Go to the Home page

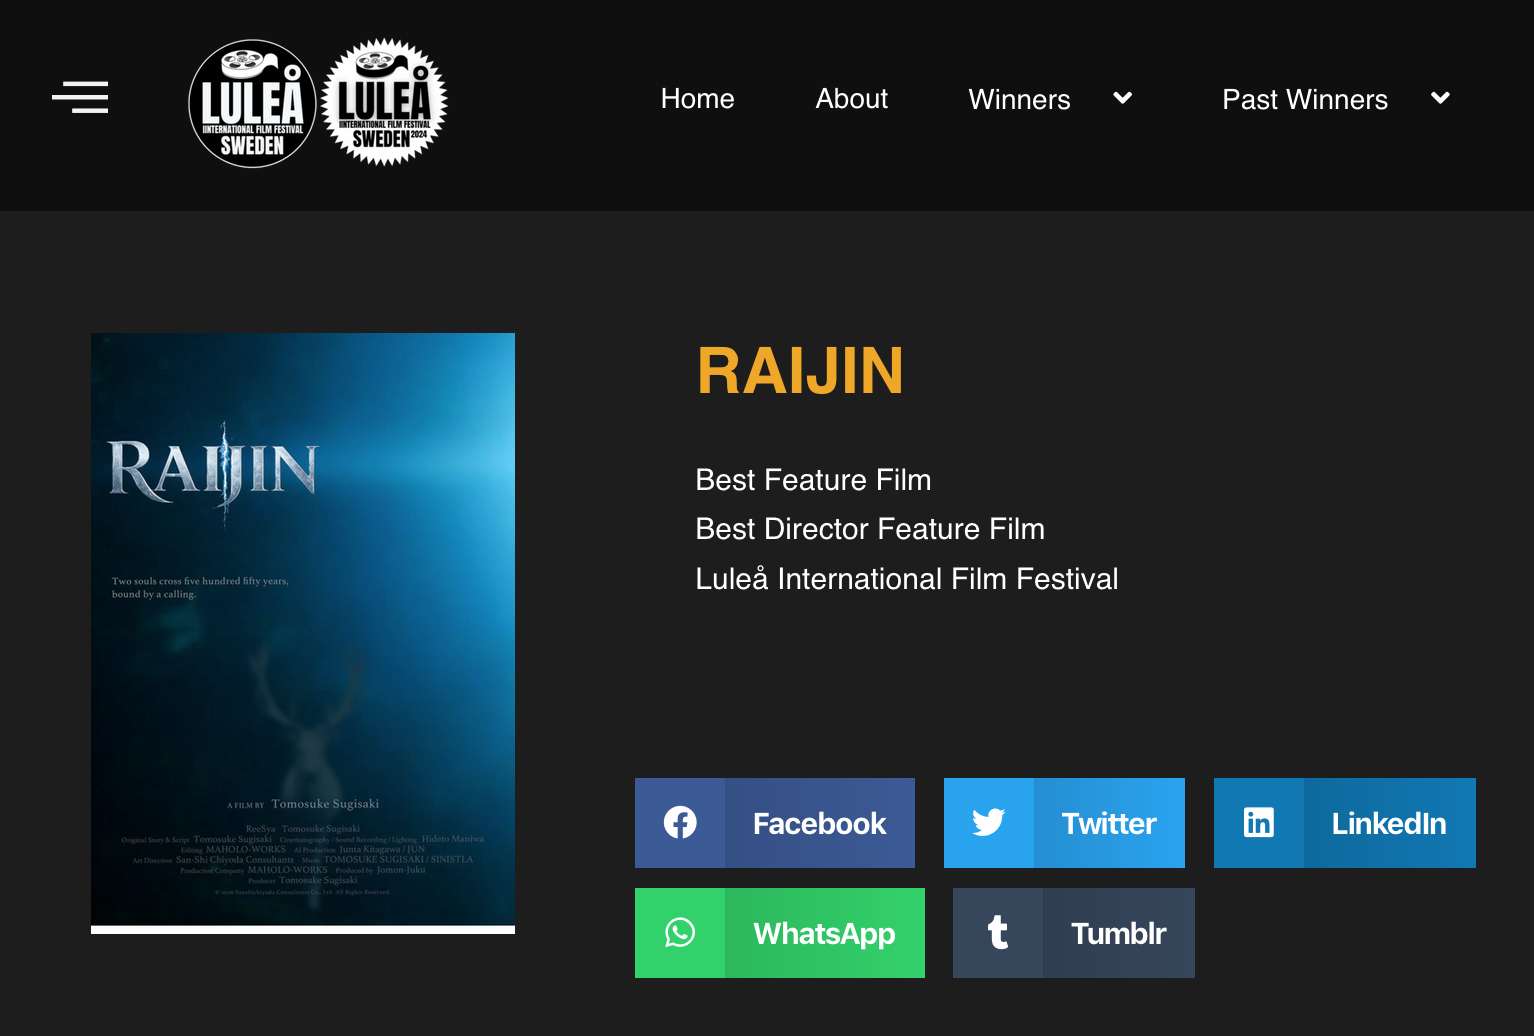(x=697, y=99)
